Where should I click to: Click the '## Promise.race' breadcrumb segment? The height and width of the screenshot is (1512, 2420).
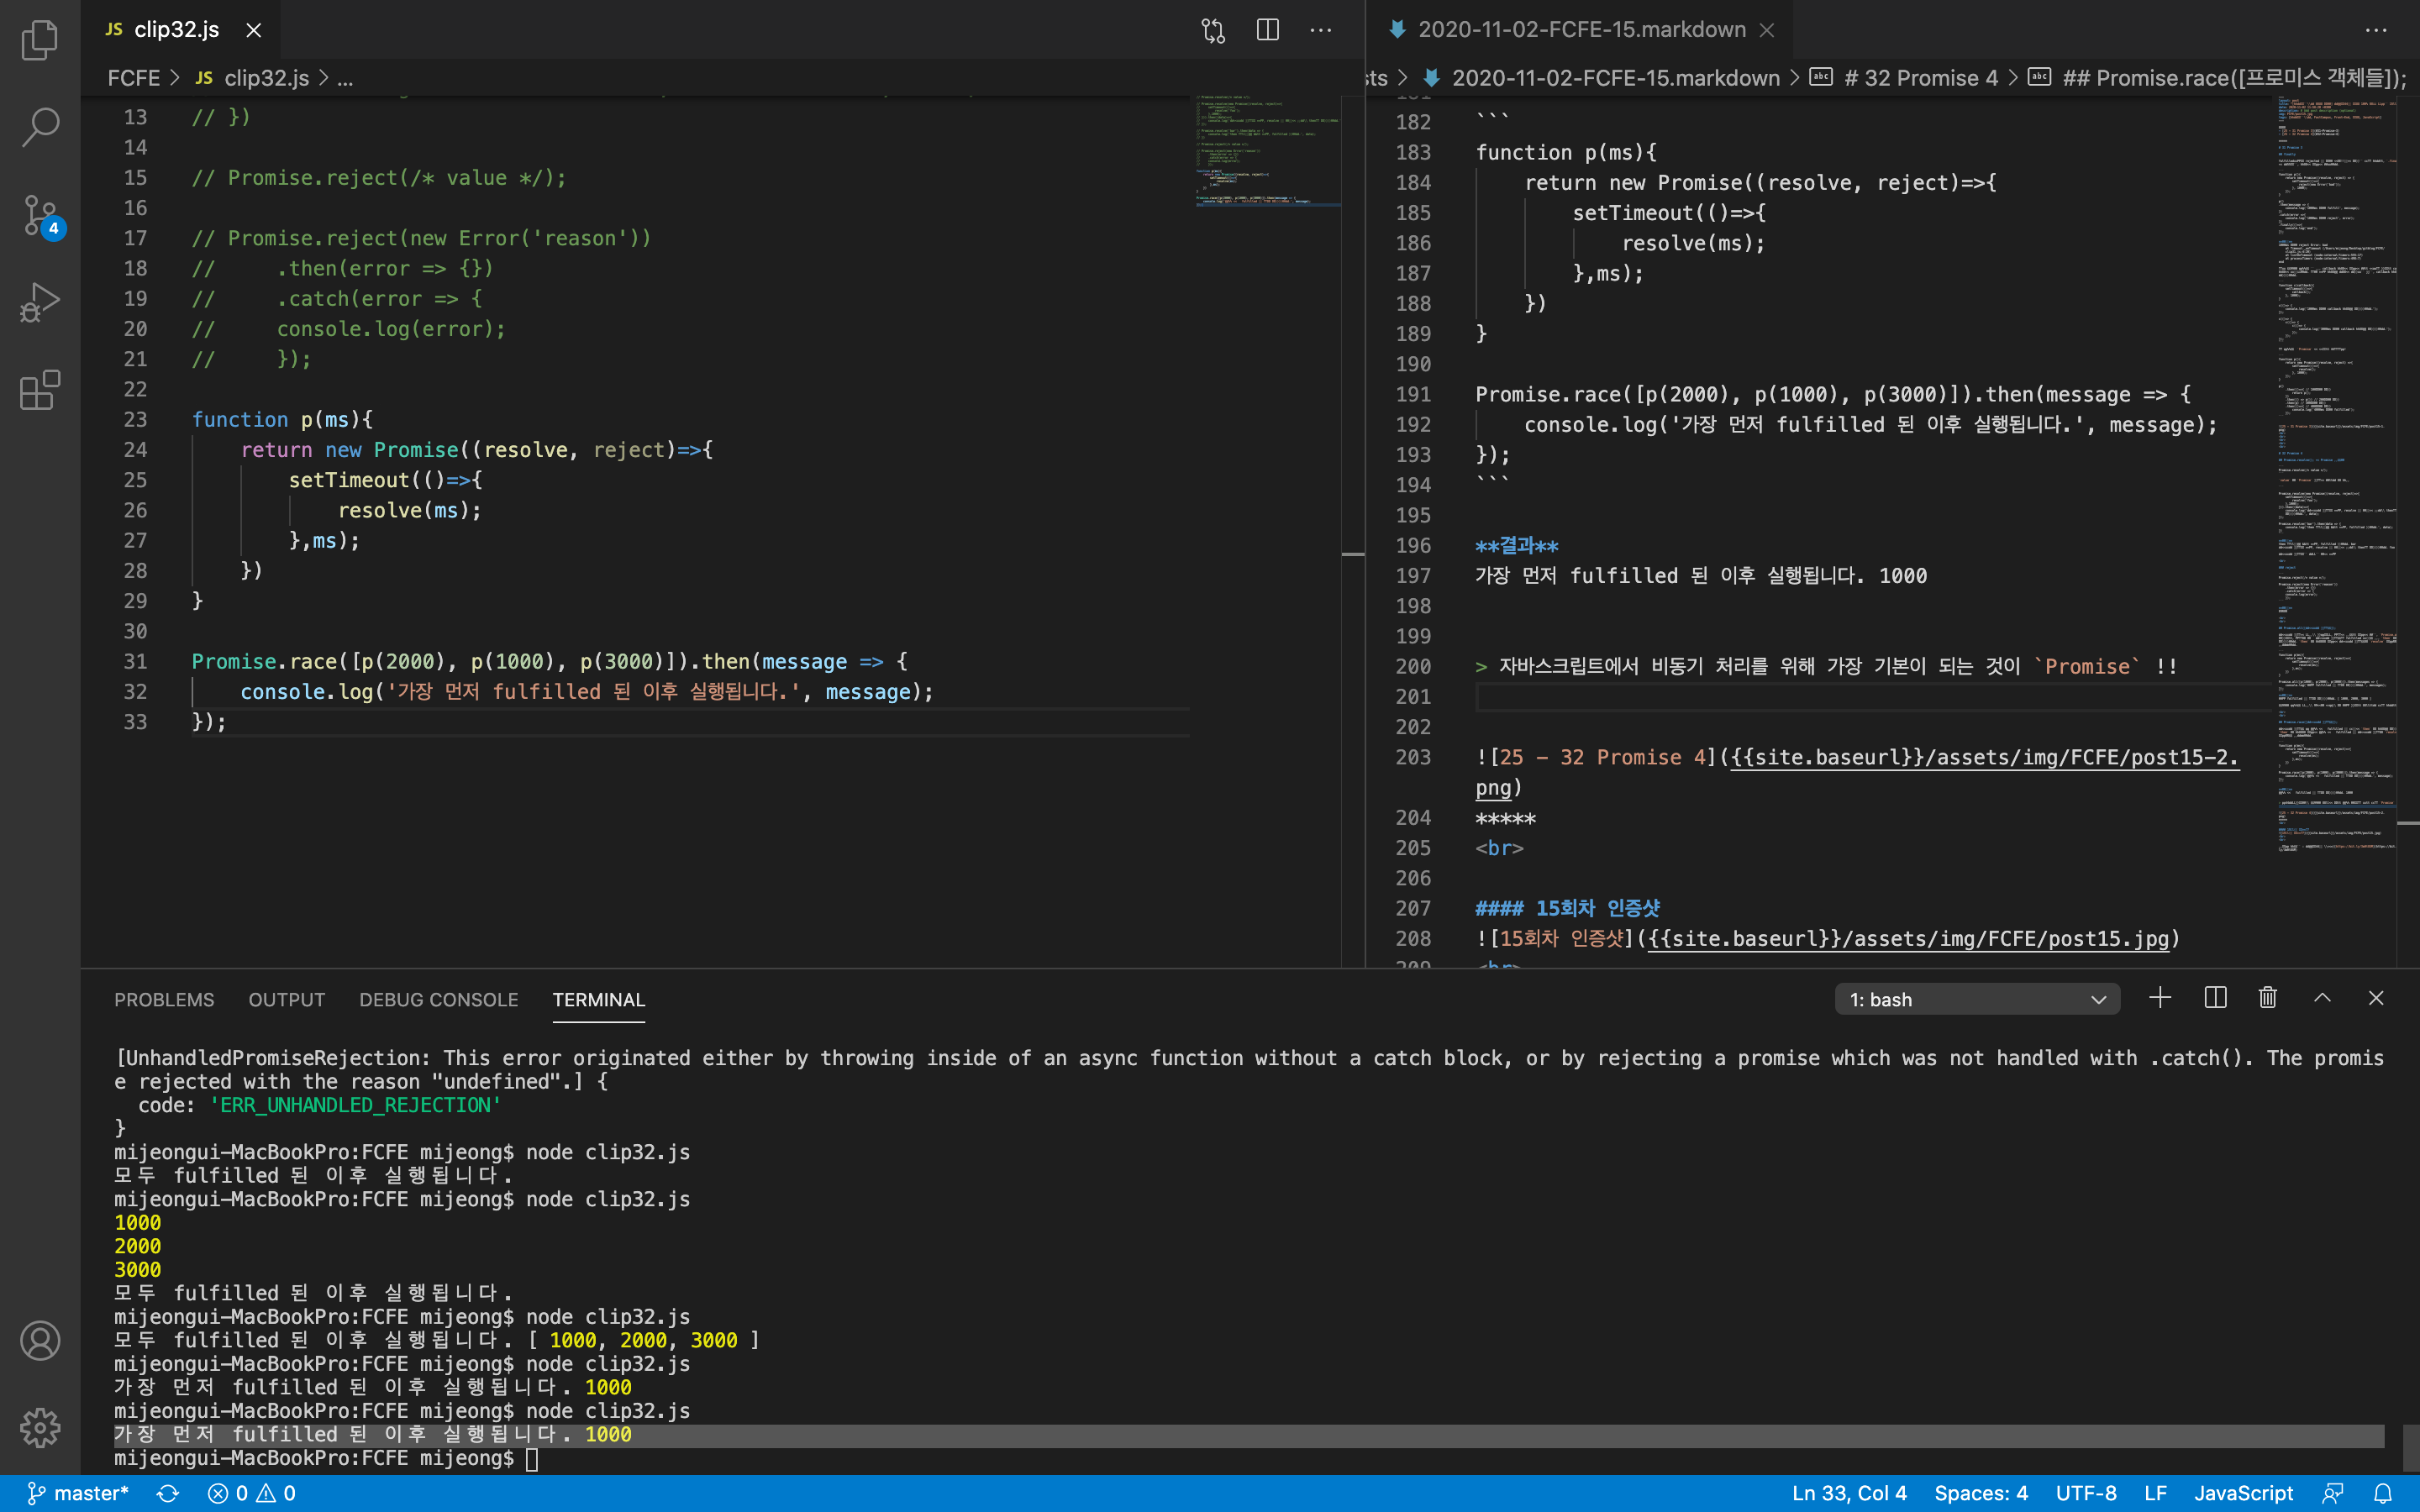click(x=2218, y=78)
